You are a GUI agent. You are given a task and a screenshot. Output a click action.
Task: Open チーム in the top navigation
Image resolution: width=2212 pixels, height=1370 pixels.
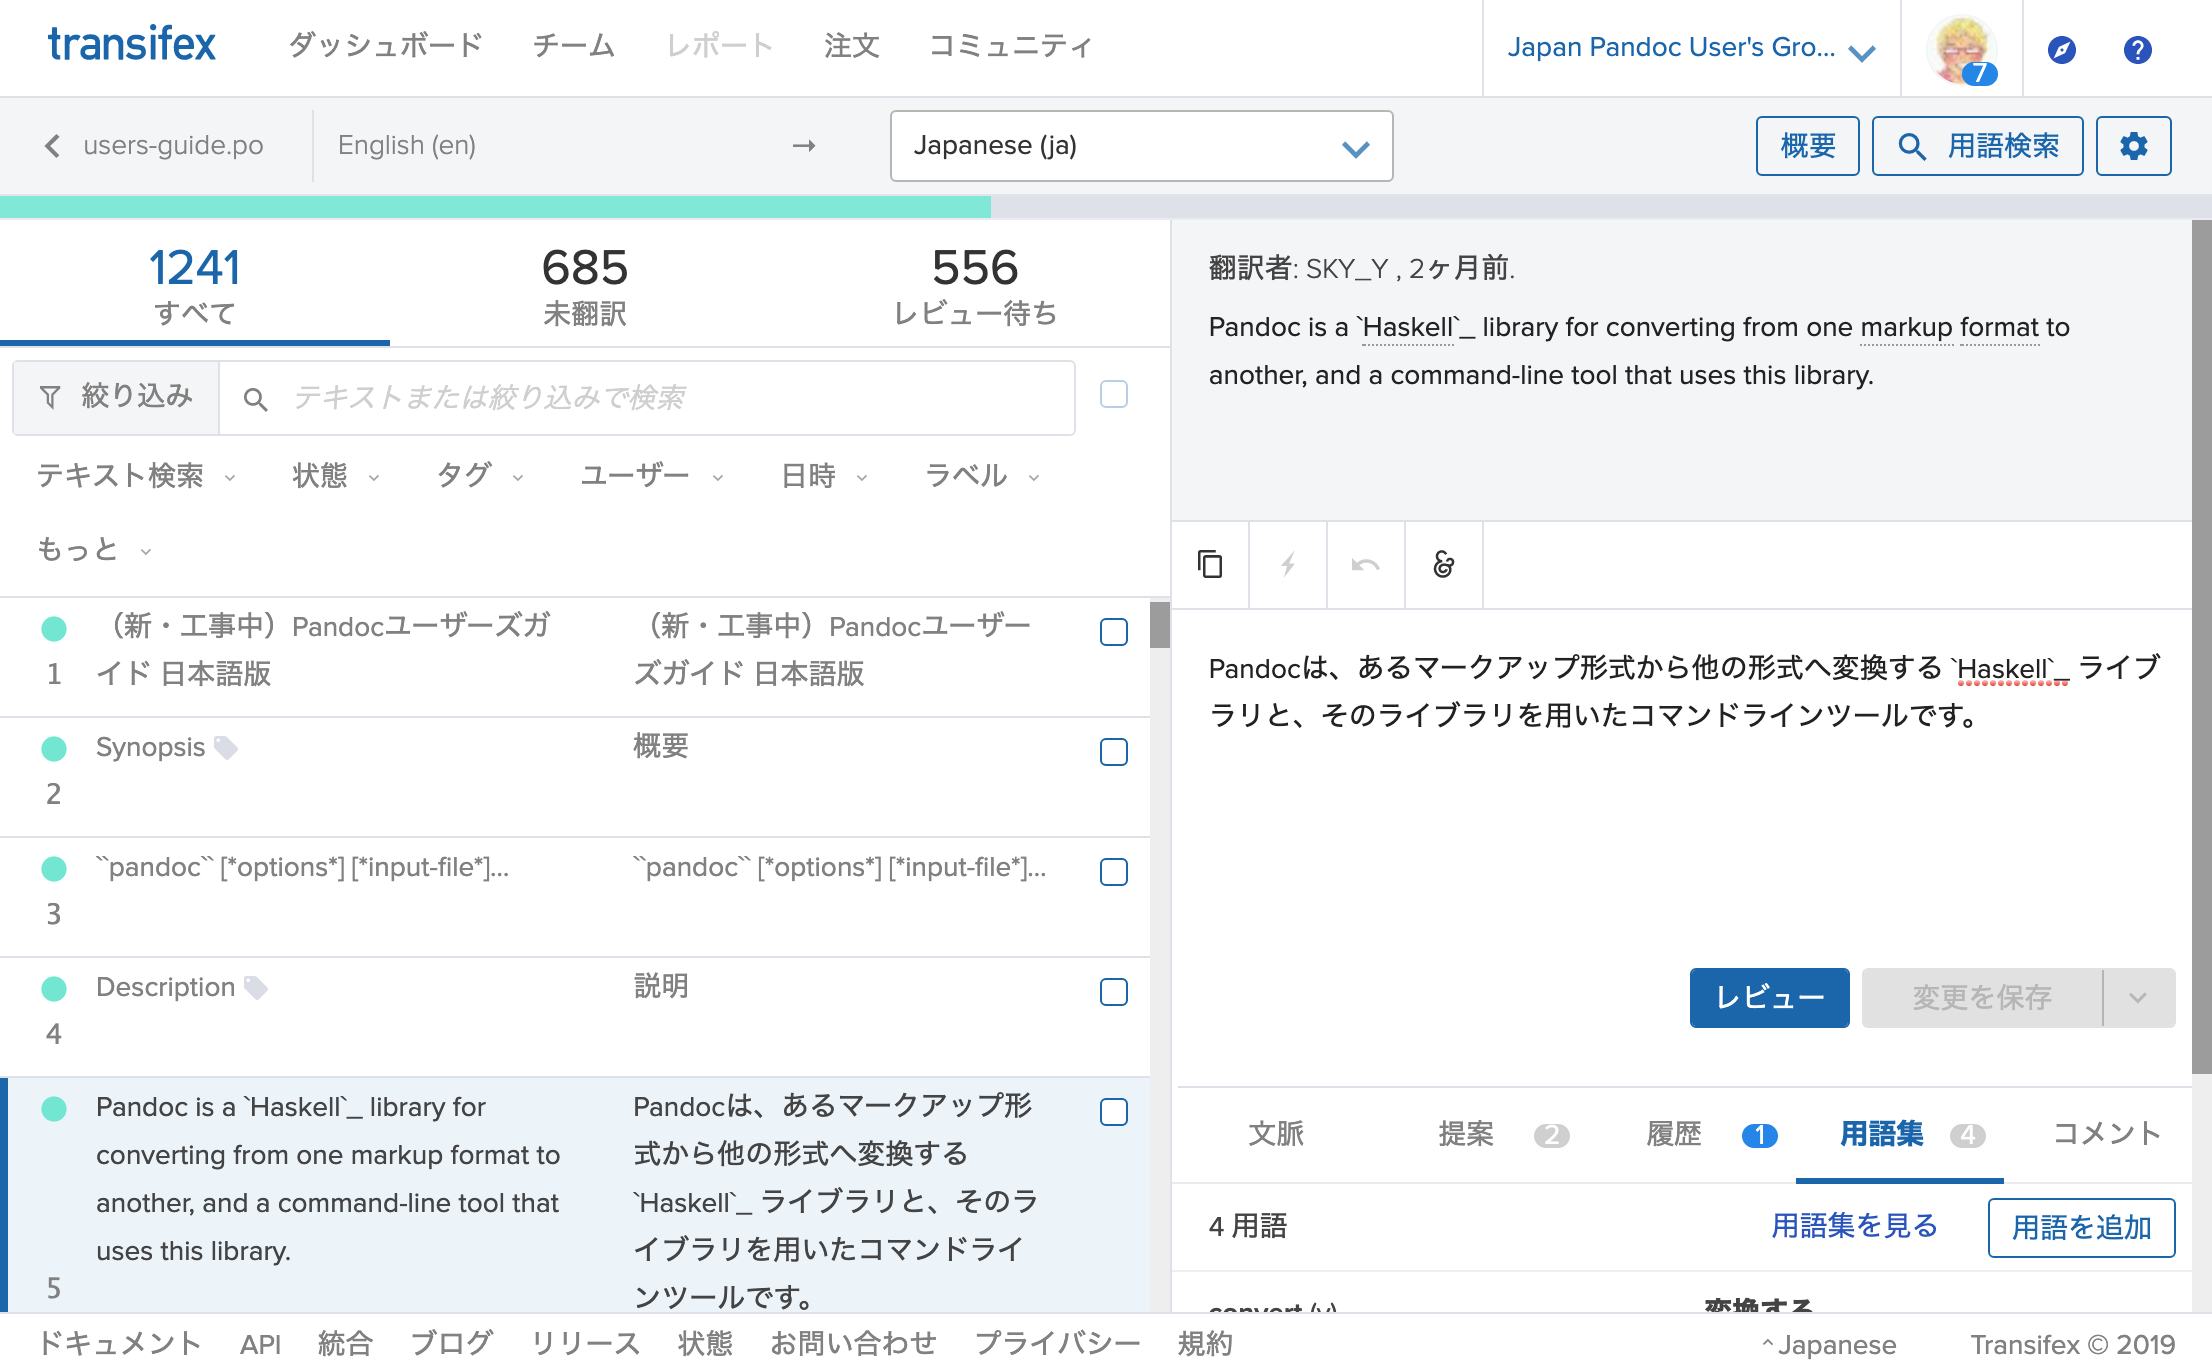pyautogui.click(x=574, y=46)
